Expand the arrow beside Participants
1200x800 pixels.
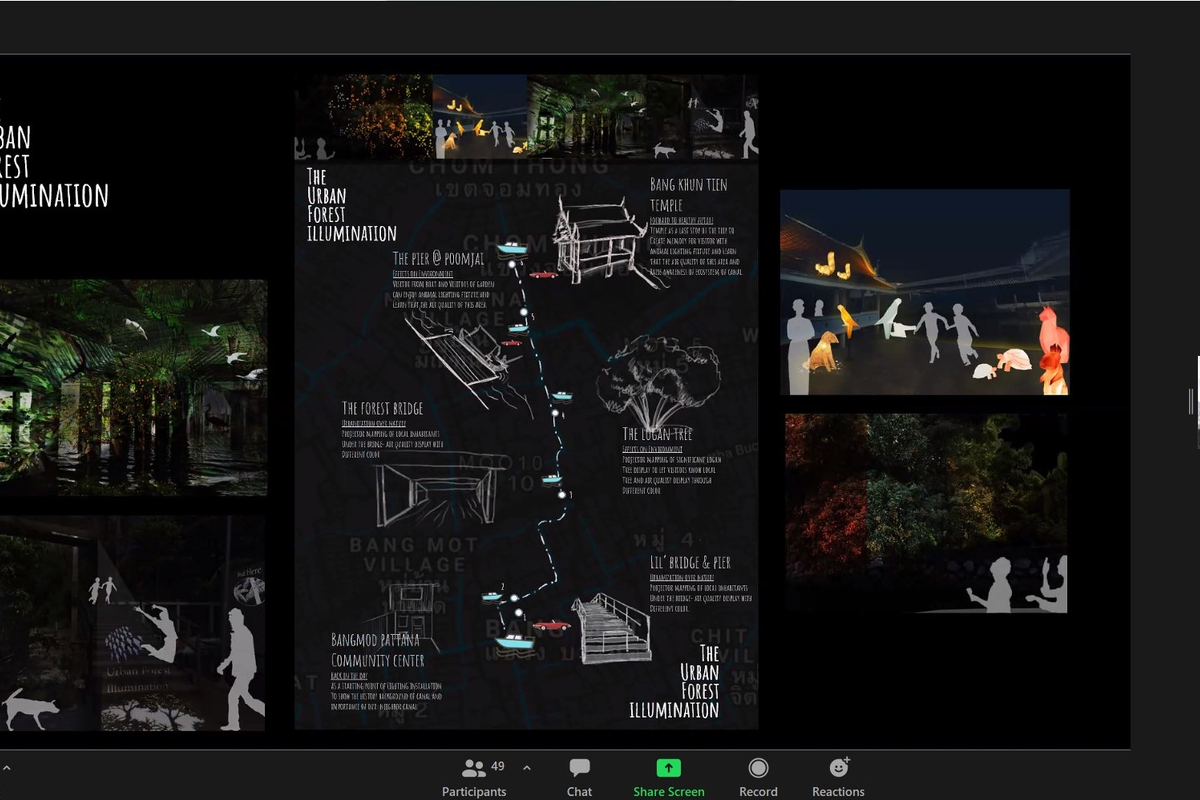527,768
